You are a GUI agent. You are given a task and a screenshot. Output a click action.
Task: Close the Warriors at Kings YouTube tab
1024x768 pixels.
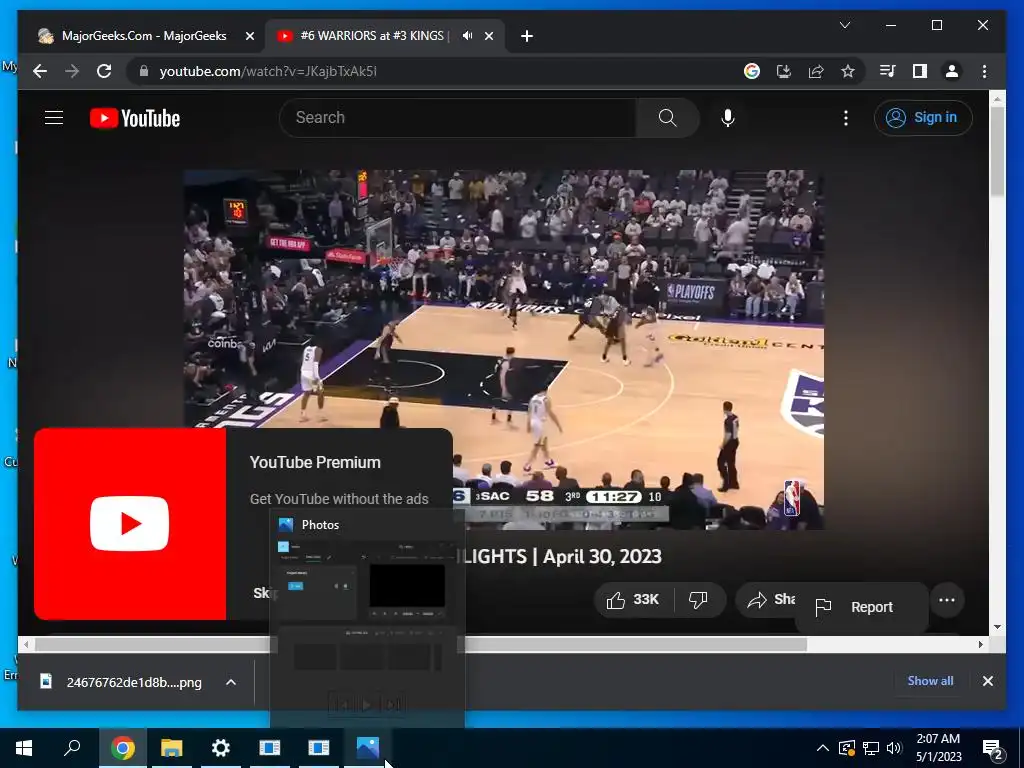tap(489, 37)
